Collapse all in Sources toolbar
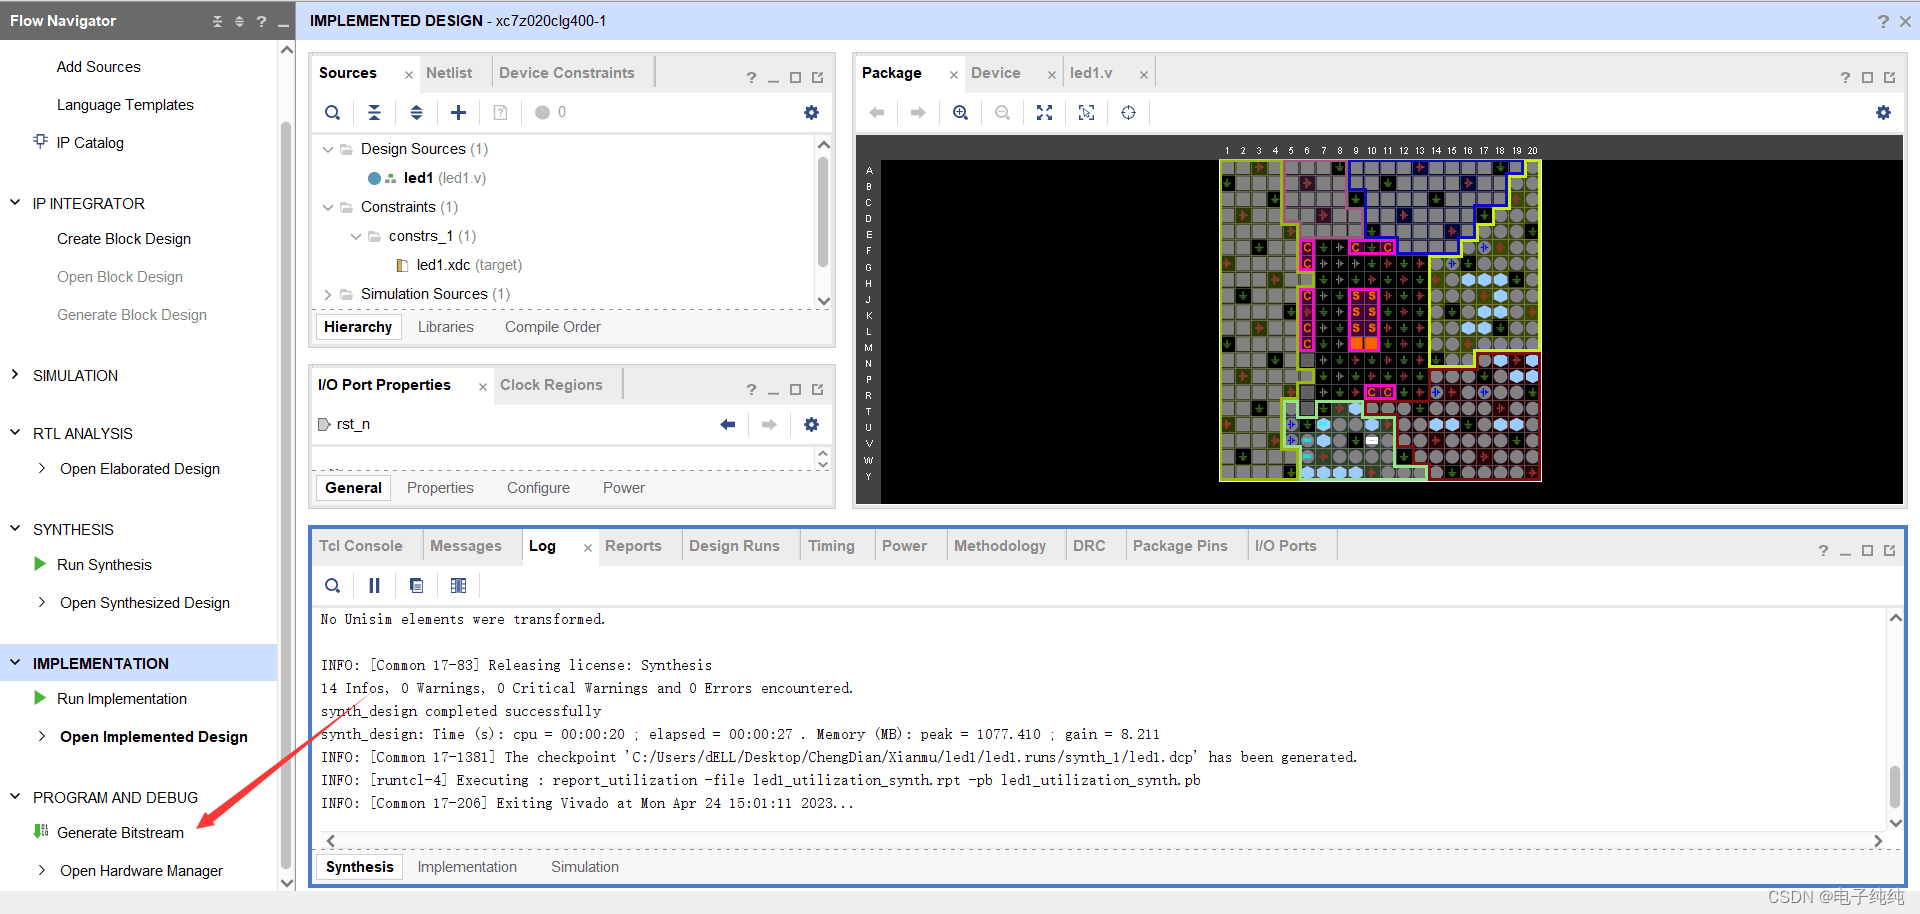The image size is (1920, 914). pyautogui.click(x=374, y=113)
